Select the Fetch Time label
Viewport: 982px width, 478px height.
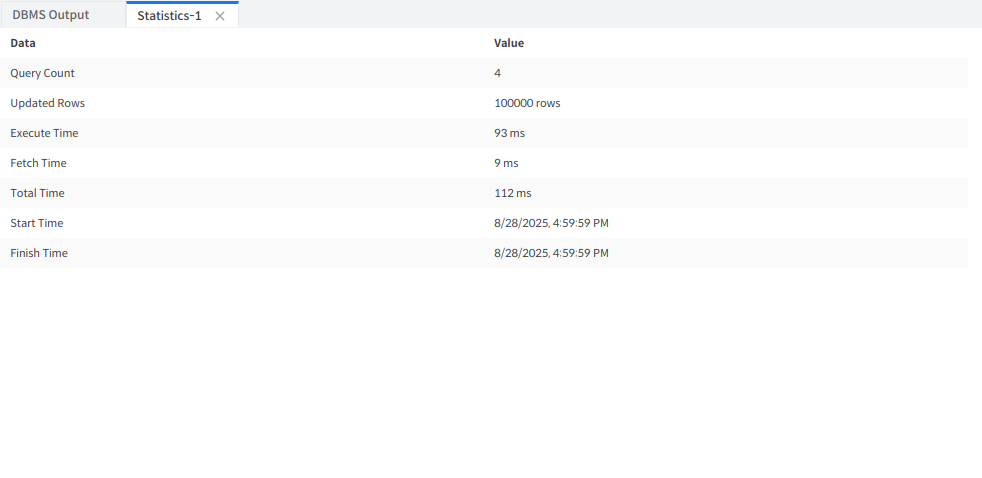(38, 163)
